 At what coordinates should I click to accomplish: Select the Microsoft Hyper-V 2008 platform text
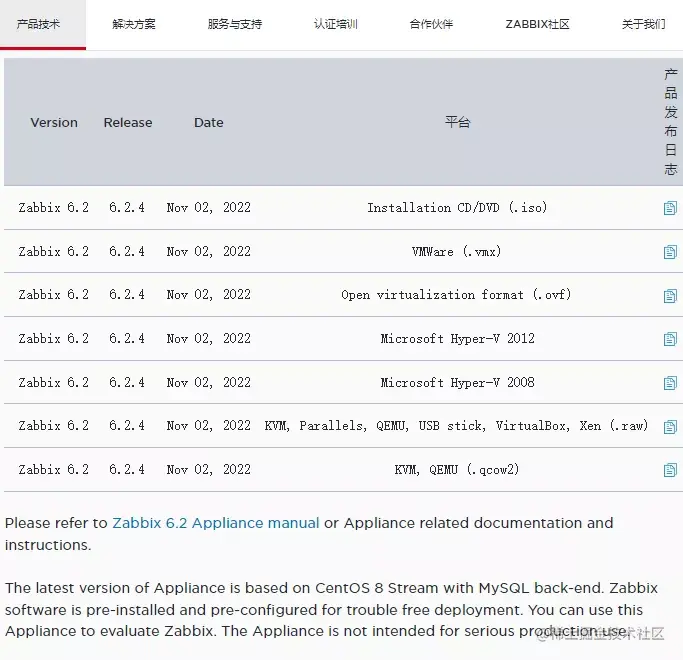click(x=457, y=382)
